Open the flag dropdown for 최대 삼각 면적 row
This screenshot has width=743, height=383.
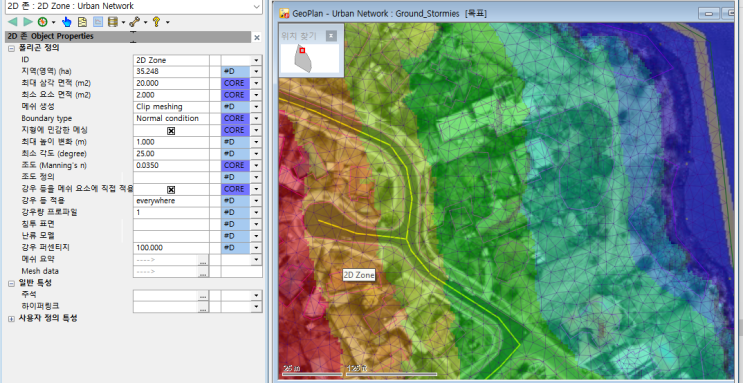(256, 83)
